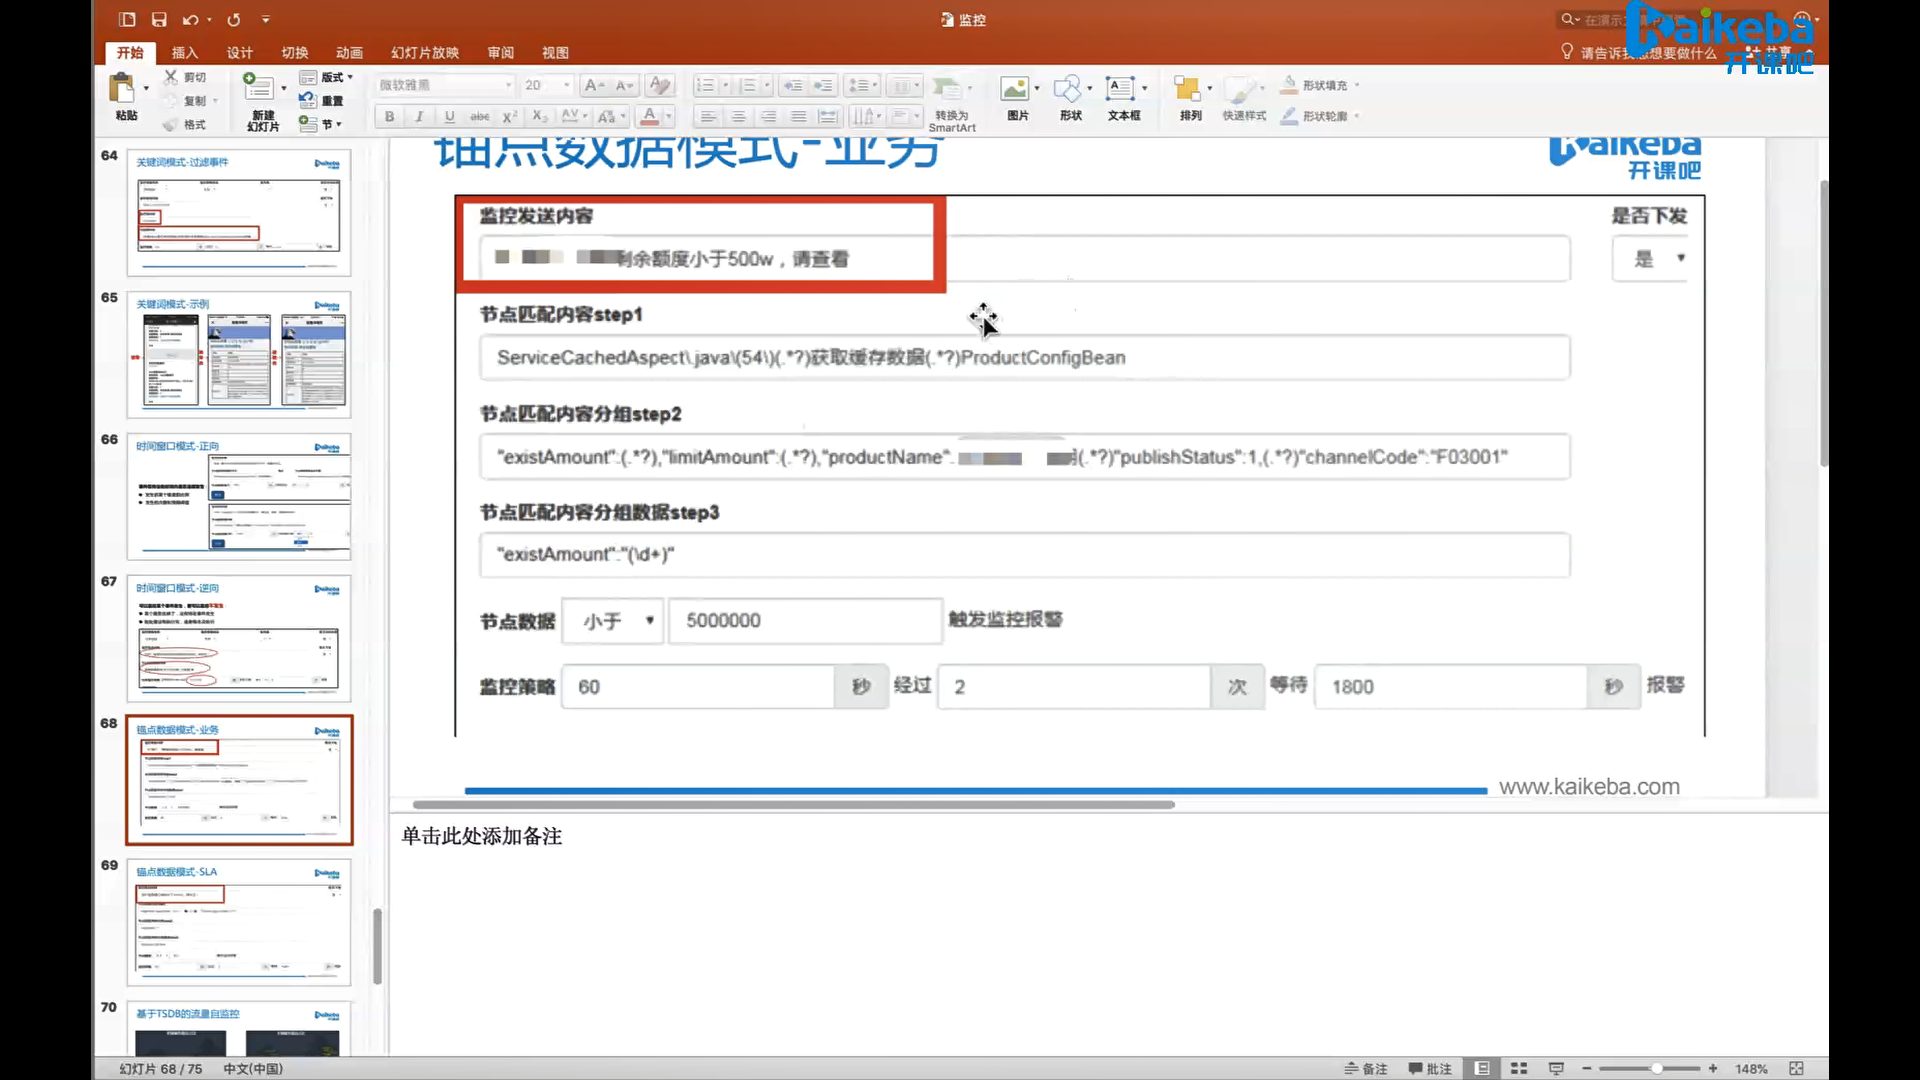Click the Paste clipboard icon

(122, 90)
